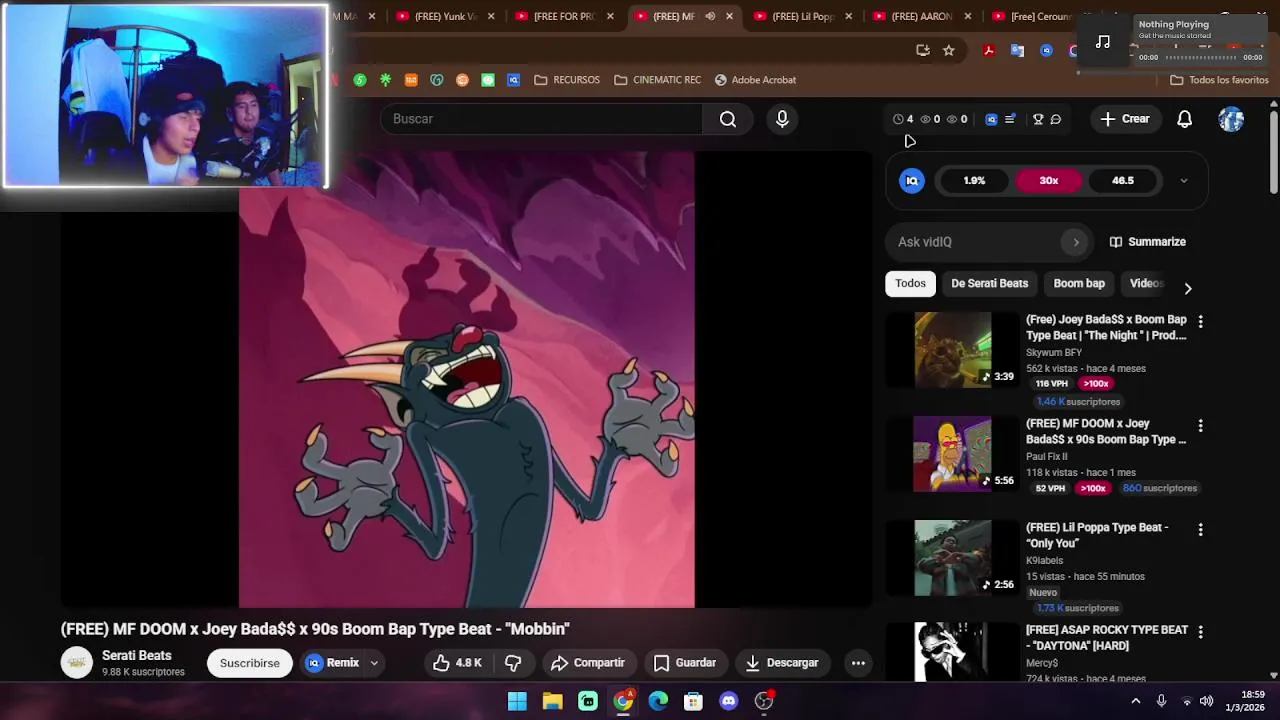Open YouTube notifications bell

point(1184,119)
